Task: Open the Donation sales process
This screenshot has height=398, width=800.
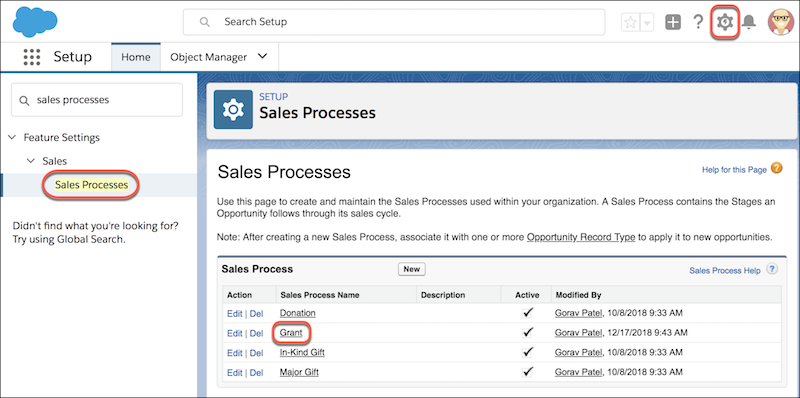Action: [297, 313]
